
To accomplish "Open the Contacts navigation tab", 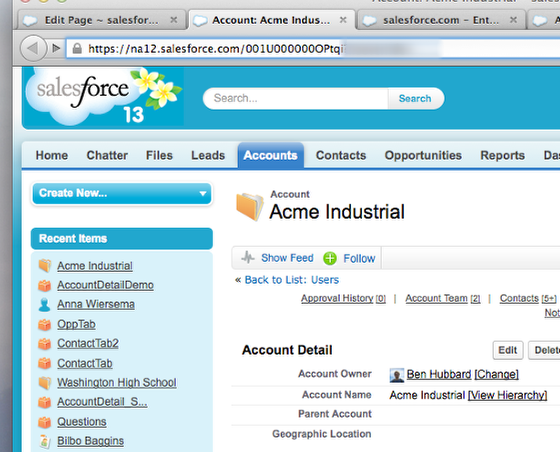I will point(341,155).
